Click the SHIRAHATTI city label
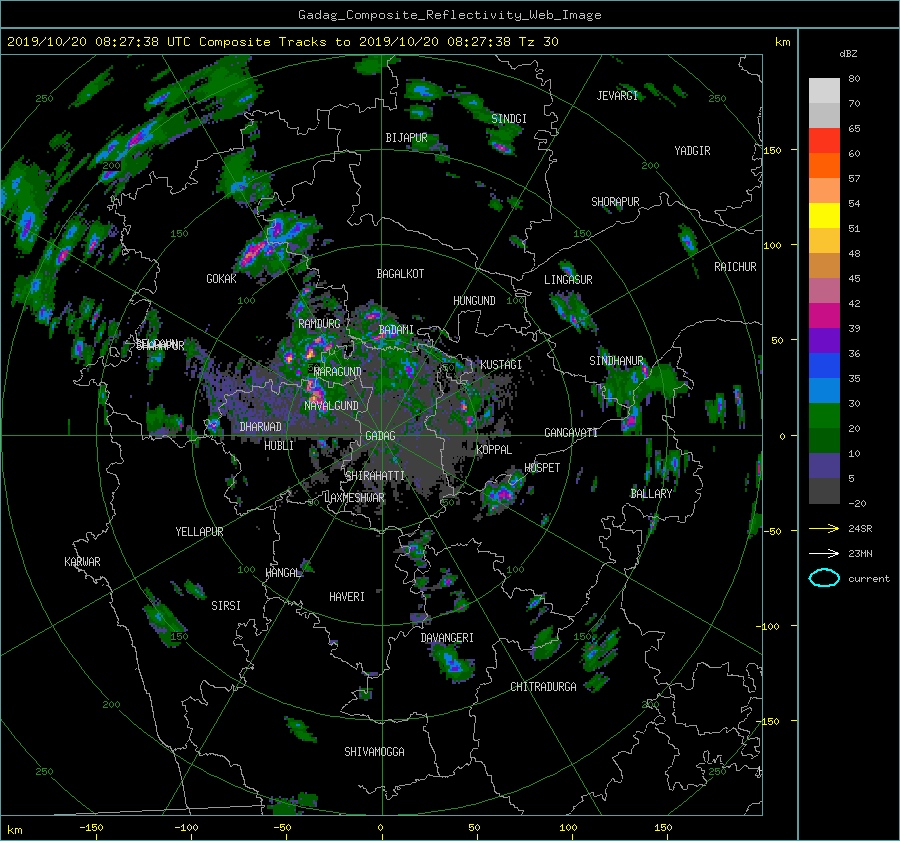The height and width of the screenshot is (841, 900). point(375,475)
